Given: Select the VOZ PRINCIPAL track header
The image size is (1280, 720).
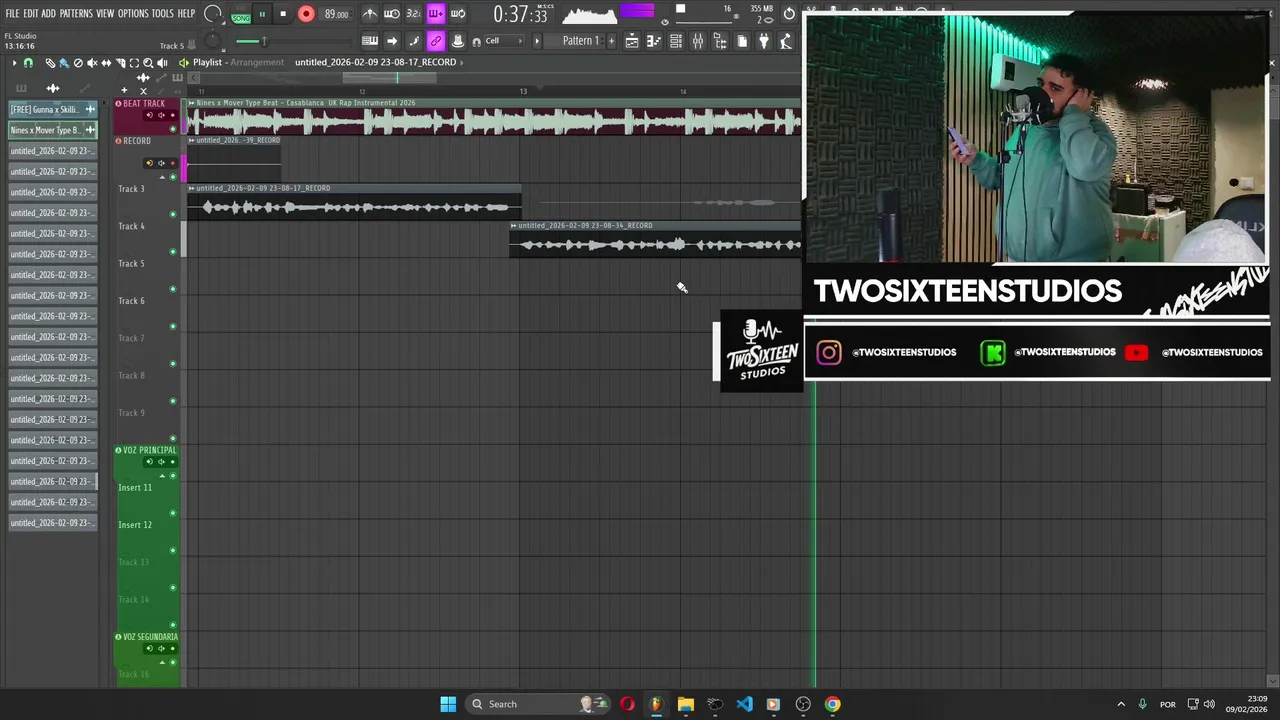Looking at the screenshot, I should (x=147, y=450).
